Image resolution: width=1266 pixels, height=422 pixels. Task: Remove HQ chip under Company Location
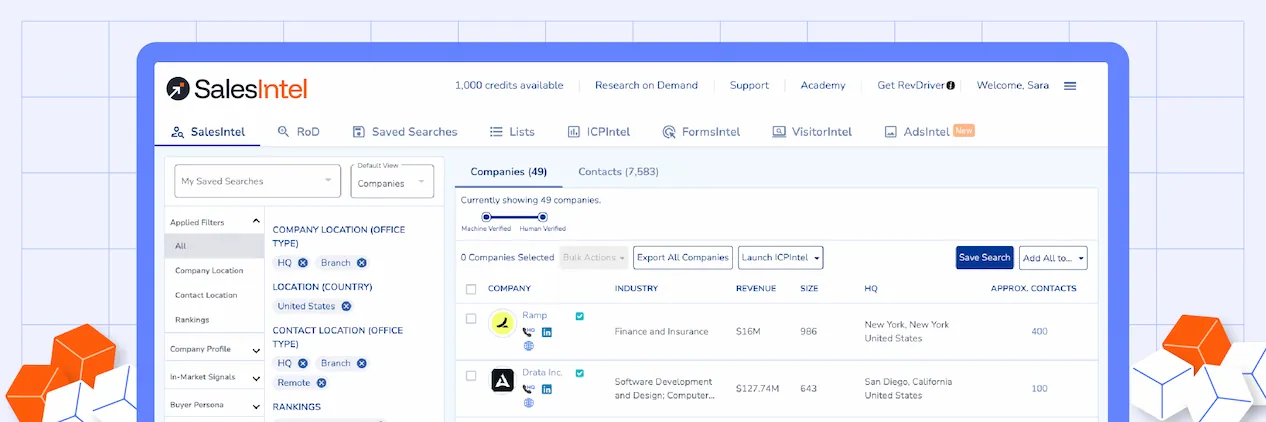(x=302, y=263)
